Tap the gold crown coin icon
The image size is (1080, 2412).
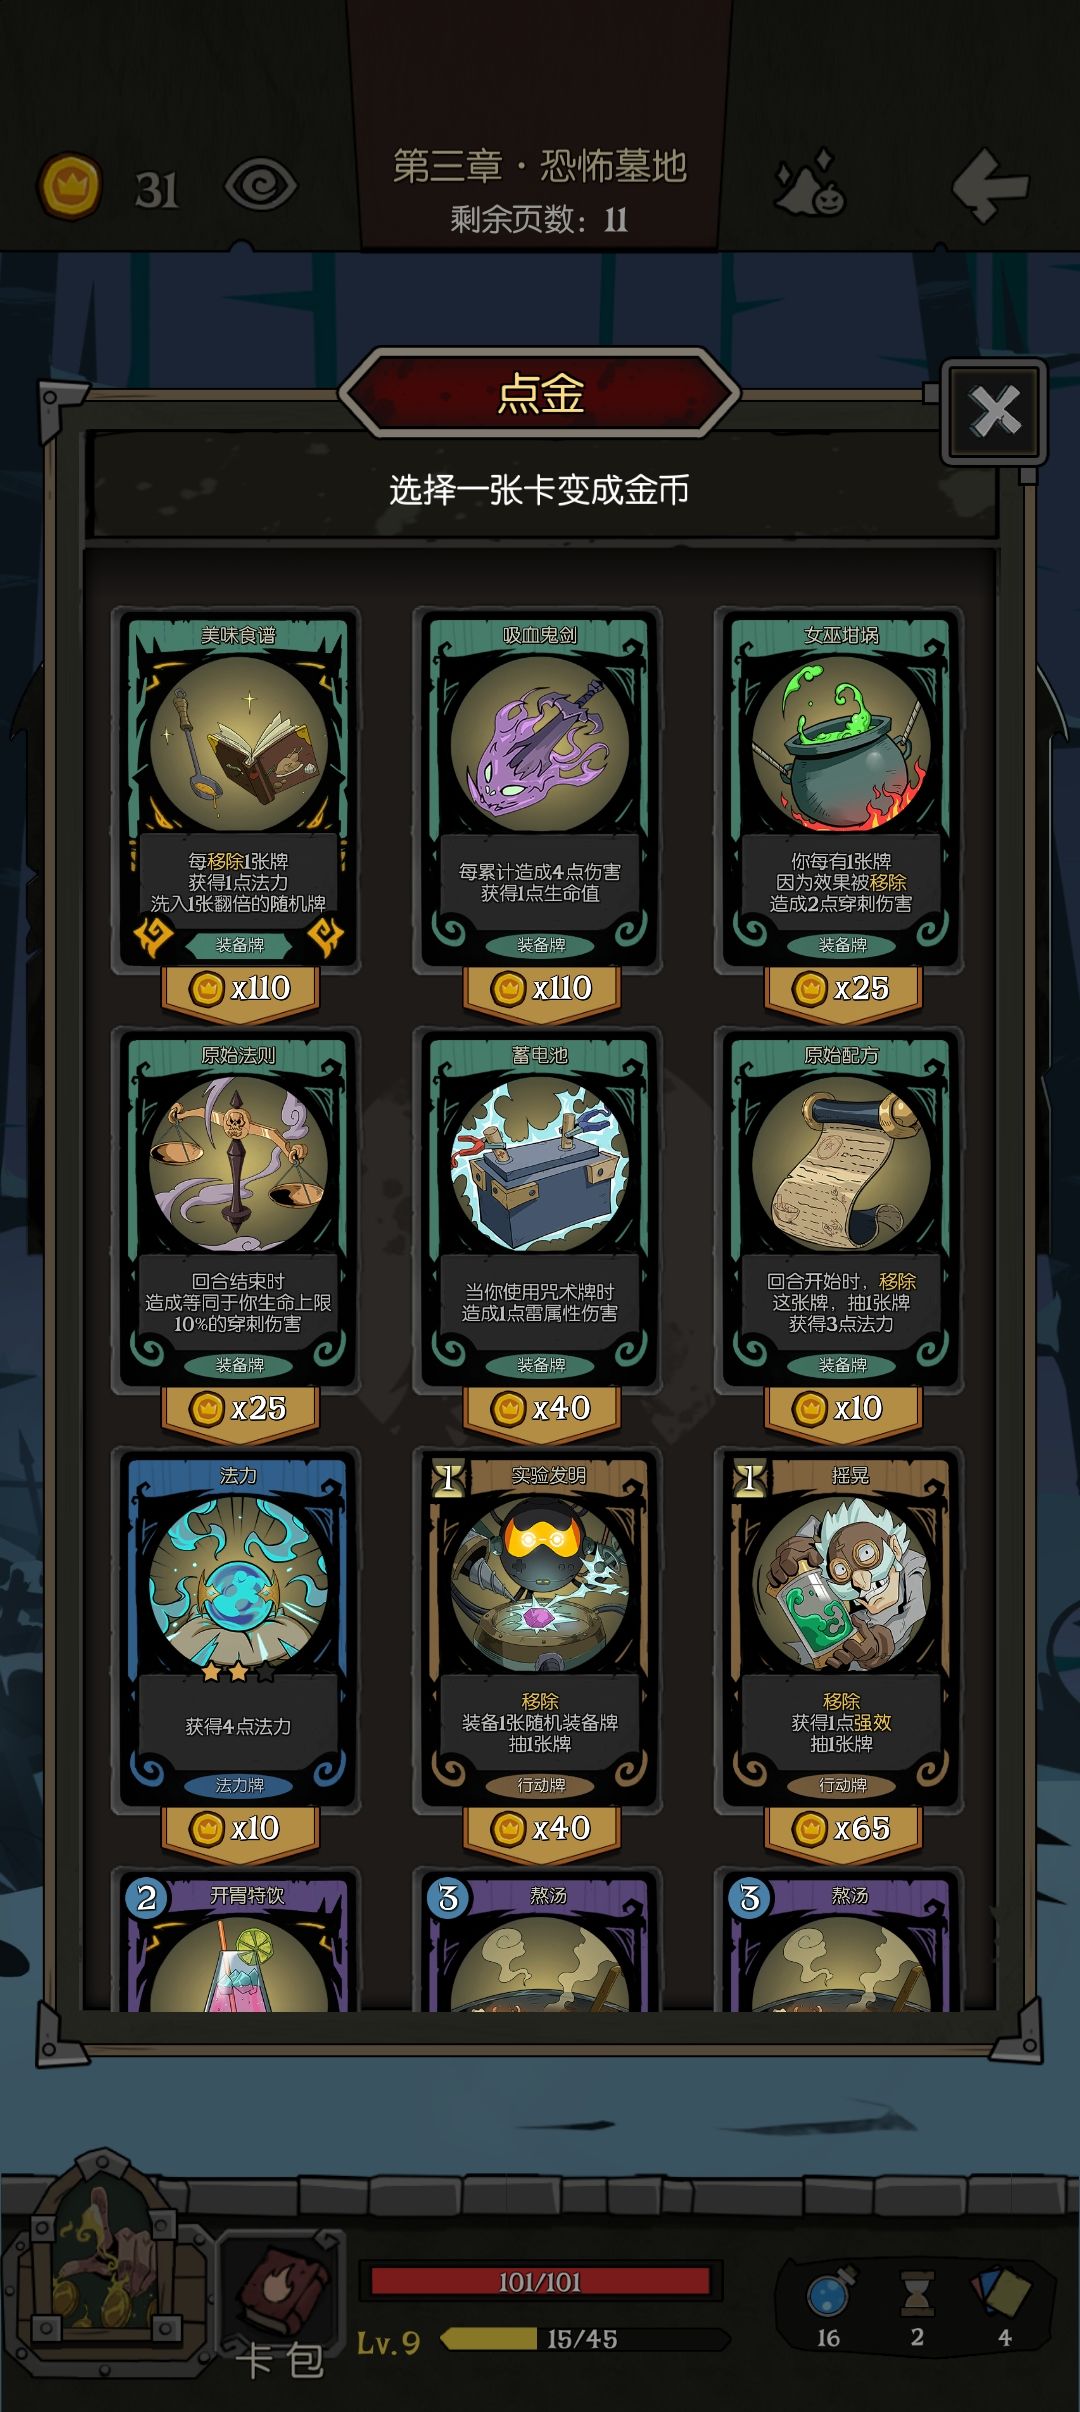tap(70, 186)
